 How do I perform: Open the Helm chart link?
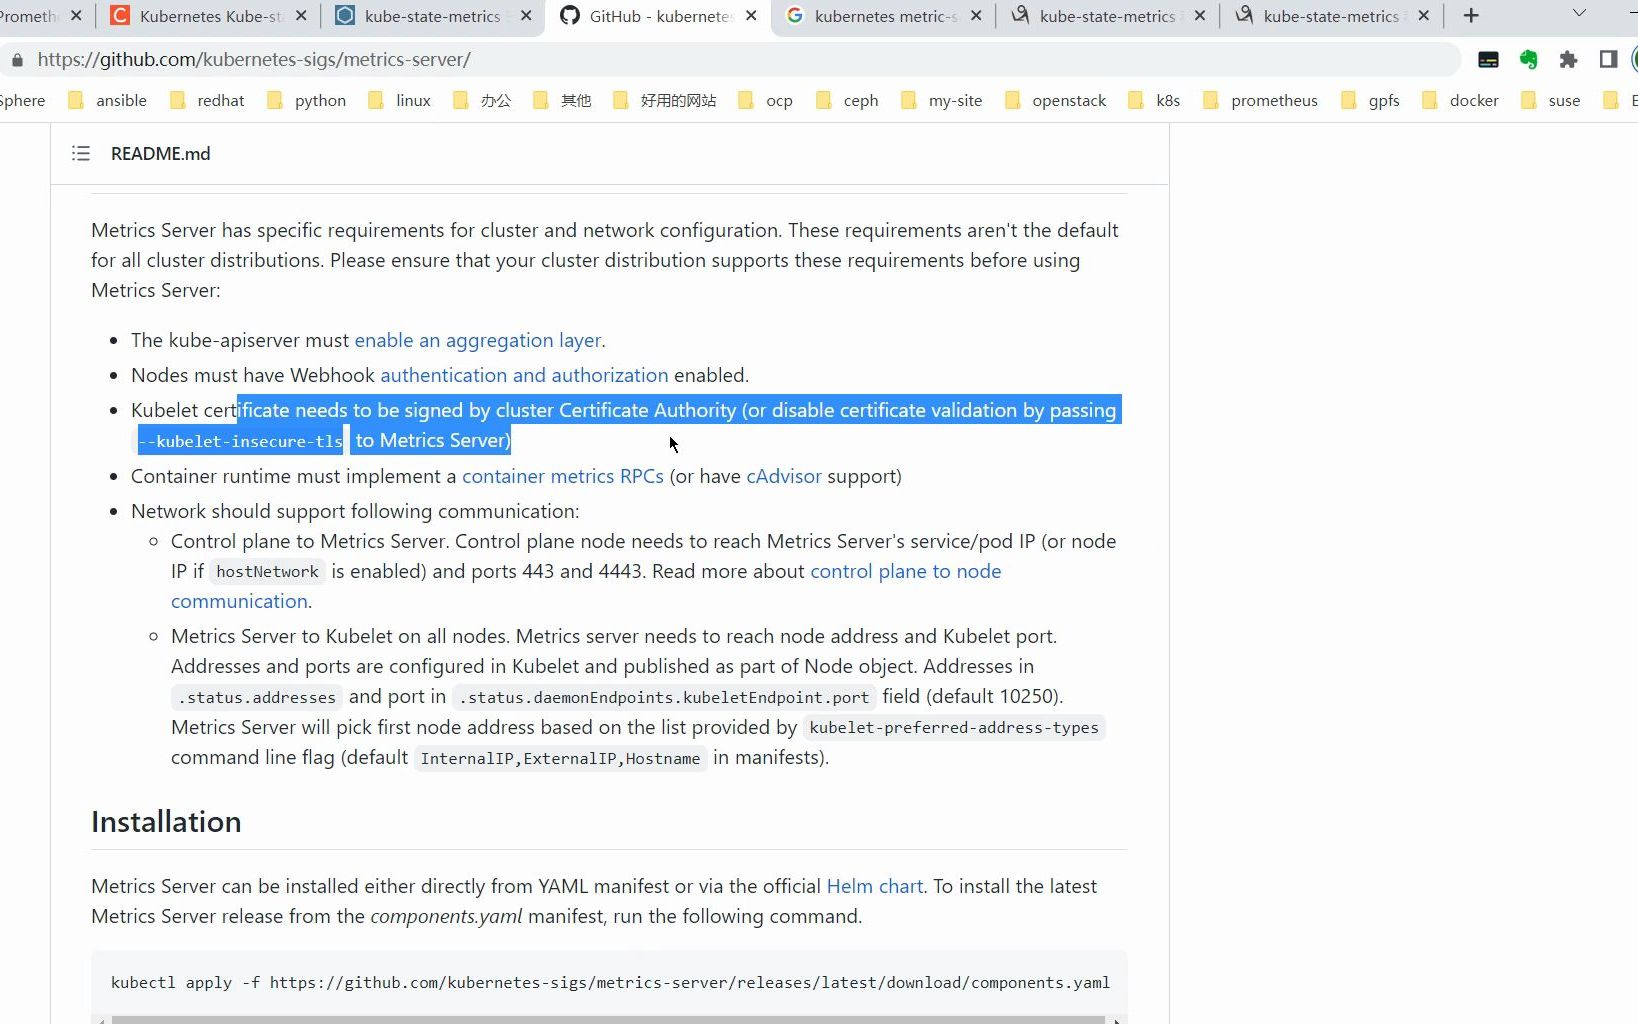(875, 886)
